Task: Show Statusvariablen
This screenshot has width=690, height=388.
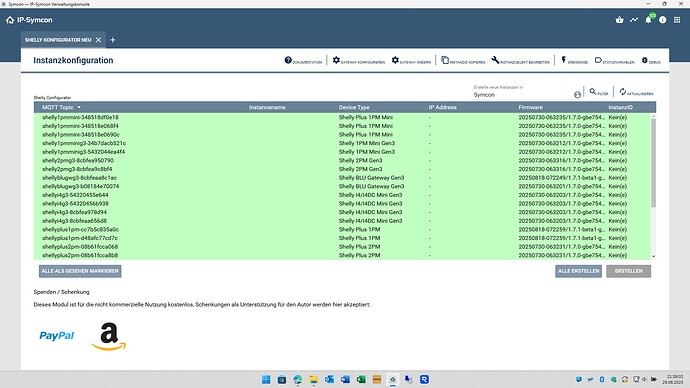Action: coord(614,61)
